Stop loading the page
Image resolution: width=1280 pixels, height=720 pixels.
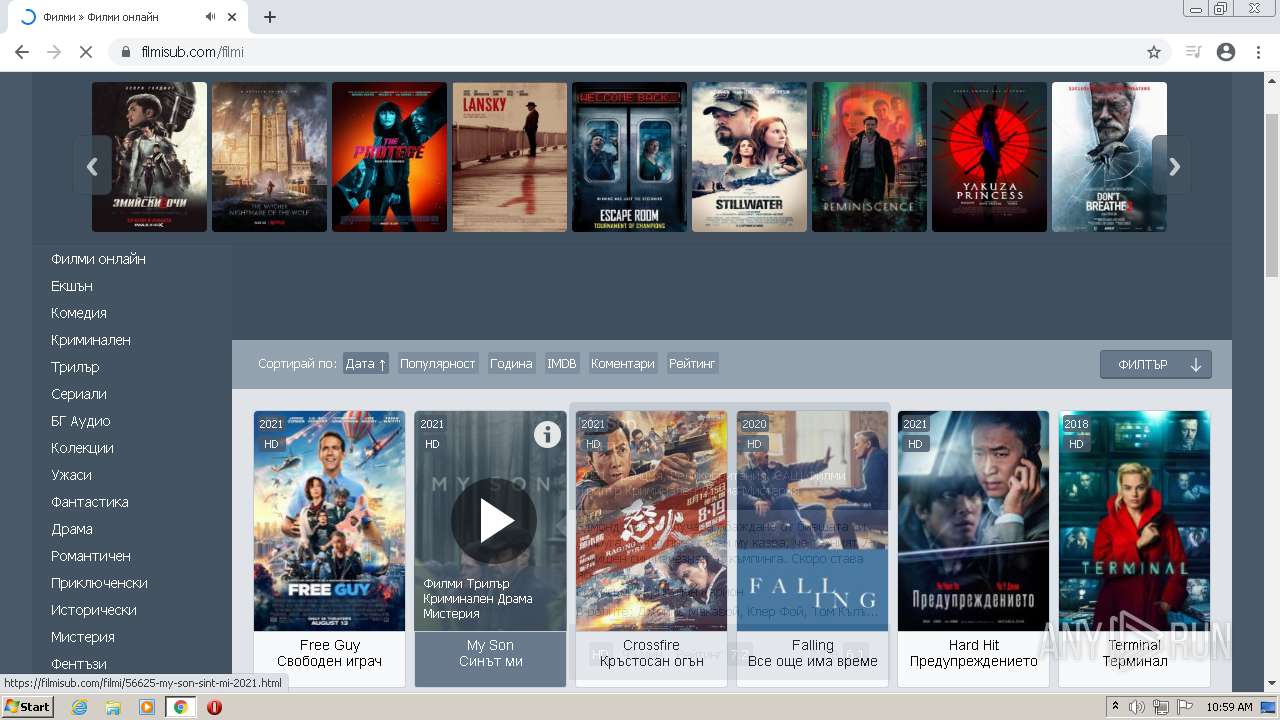(x=86, y=52)
